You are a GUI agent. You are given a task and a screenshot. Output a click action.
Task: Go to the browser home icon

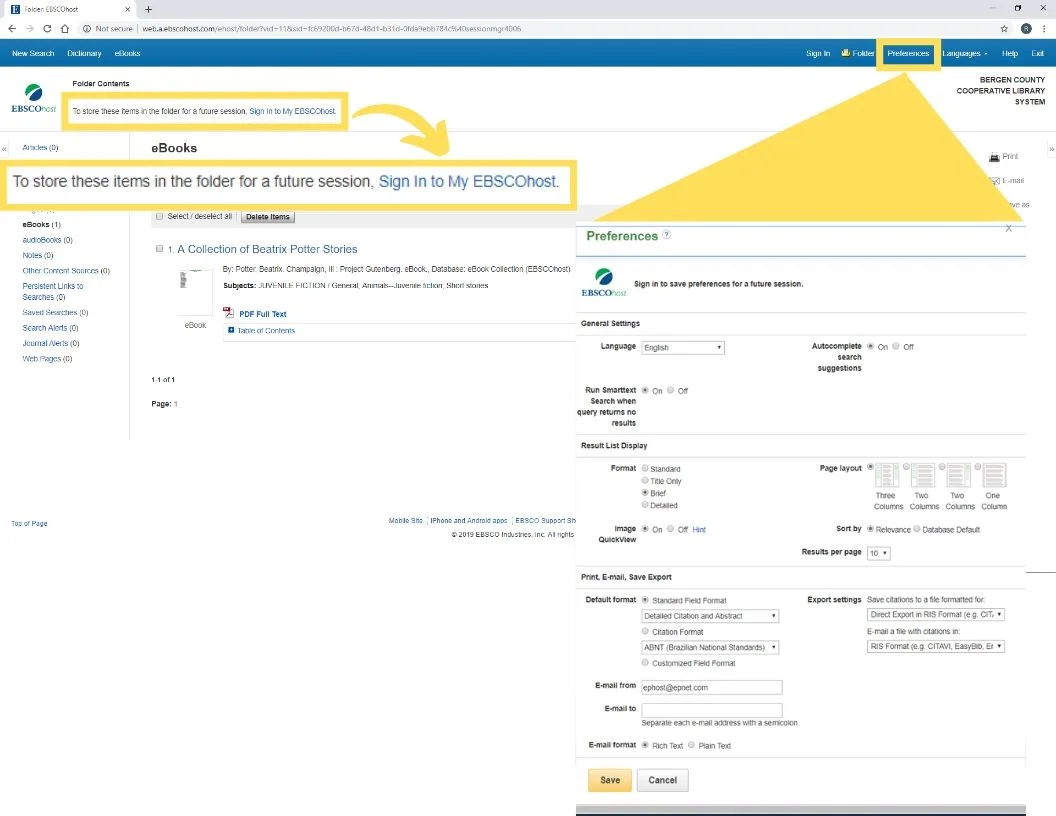65,28
